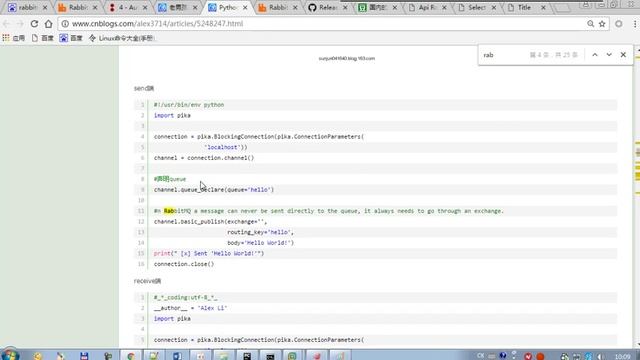Open the green square icon app in taskbar
640x360 pixels.
[292, 356]
